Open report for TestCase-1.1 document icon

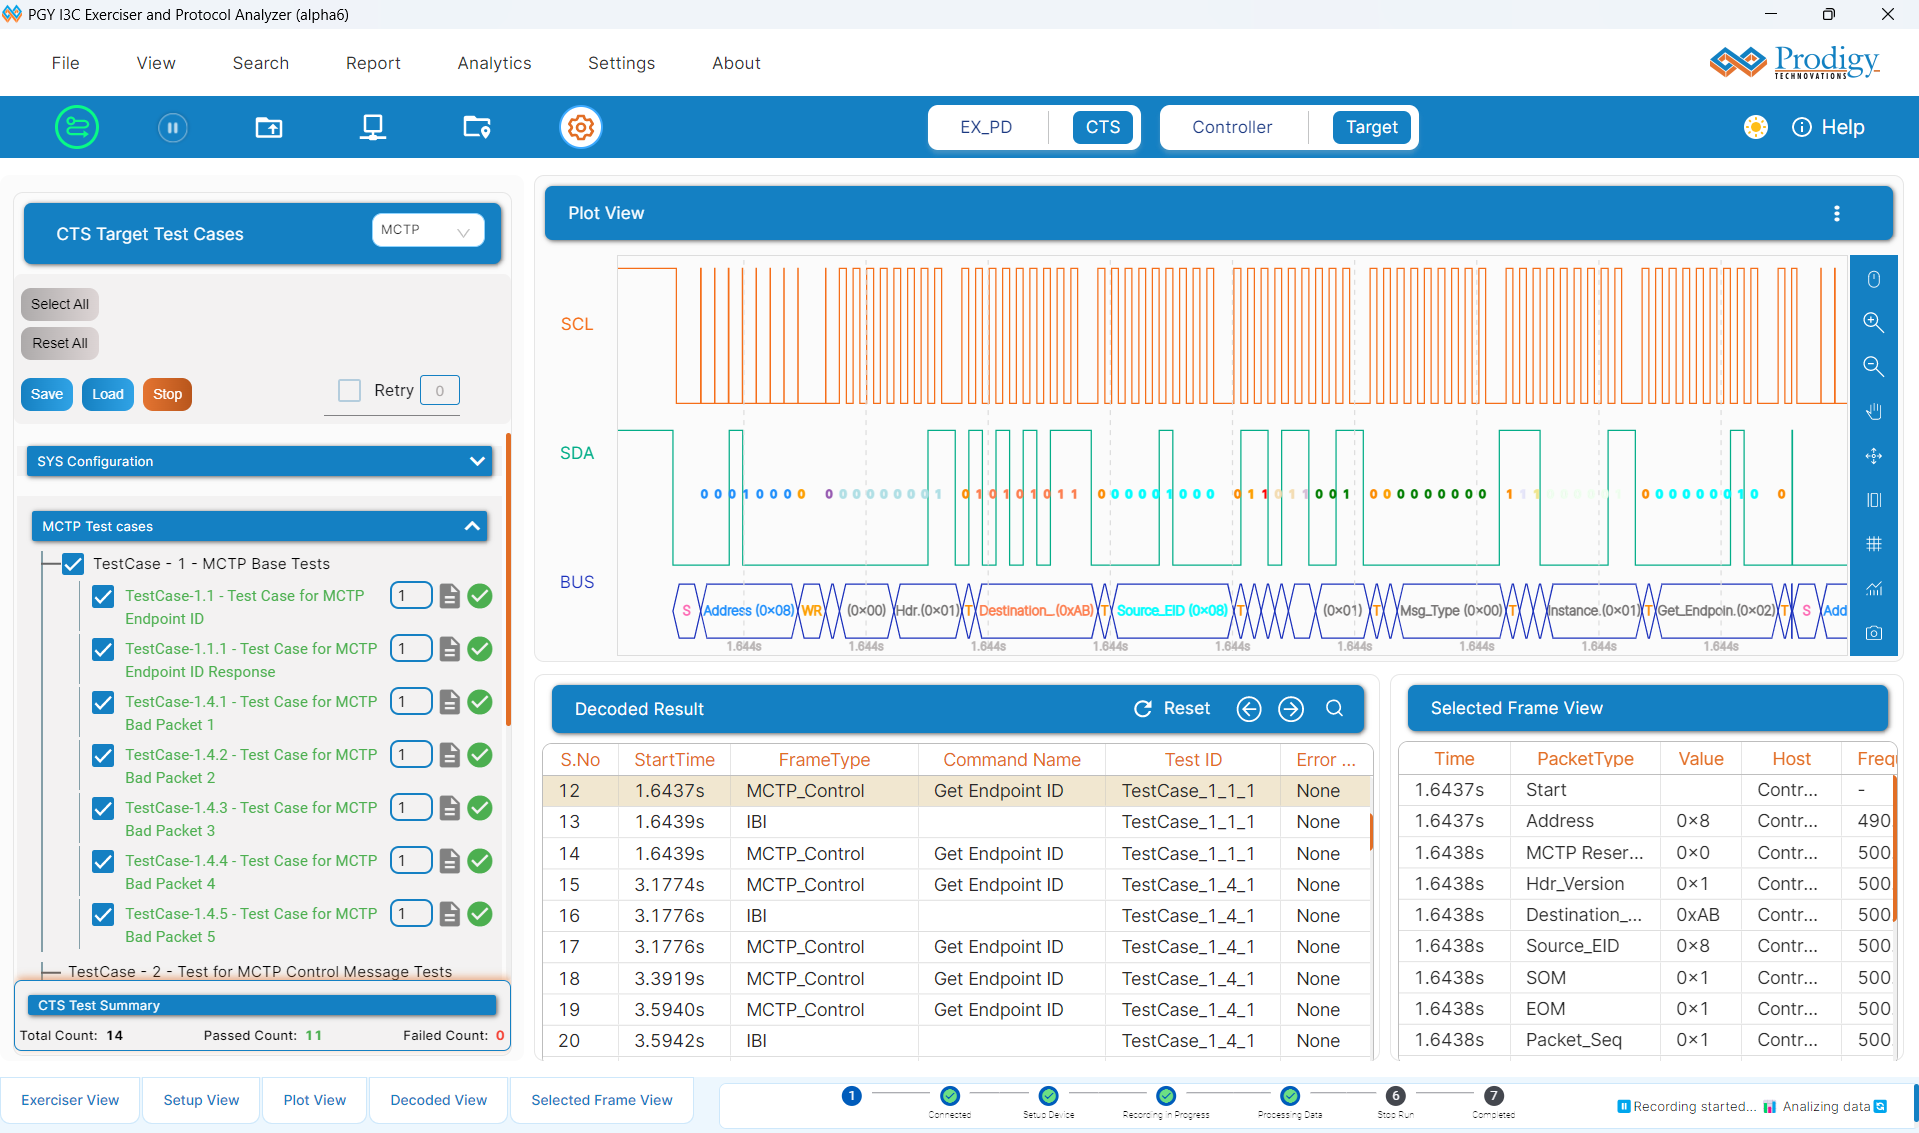(450, 596)
